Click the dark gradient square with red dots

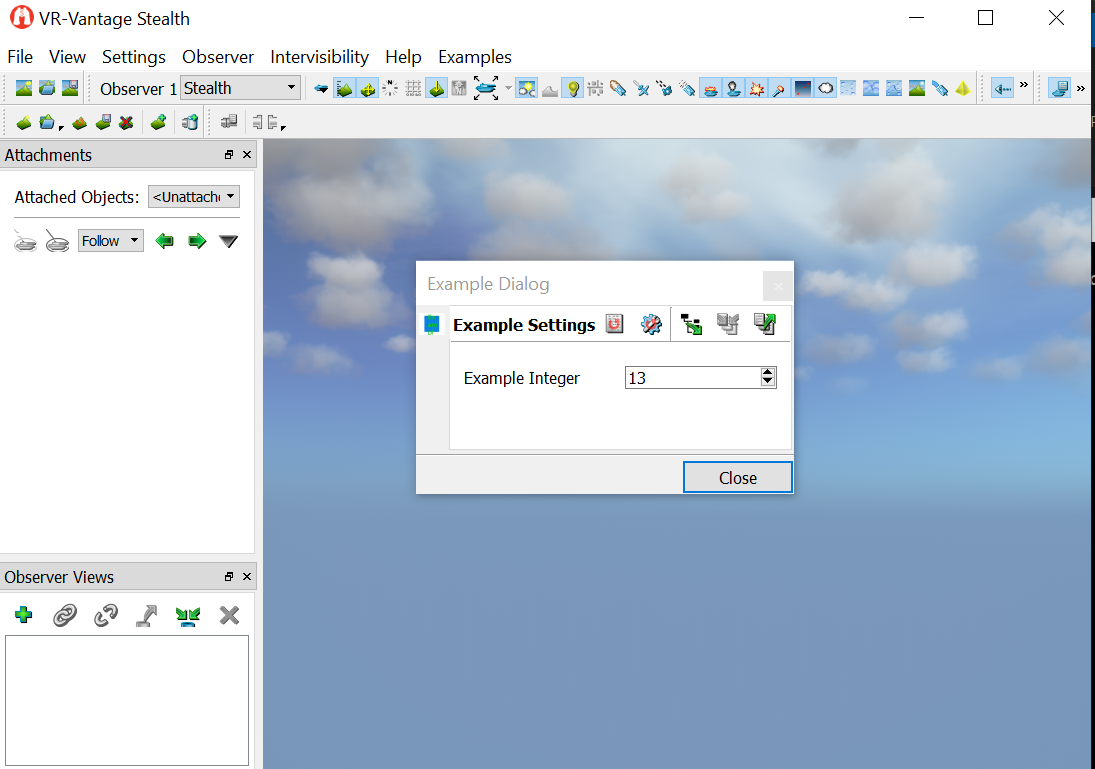point(802,89)
